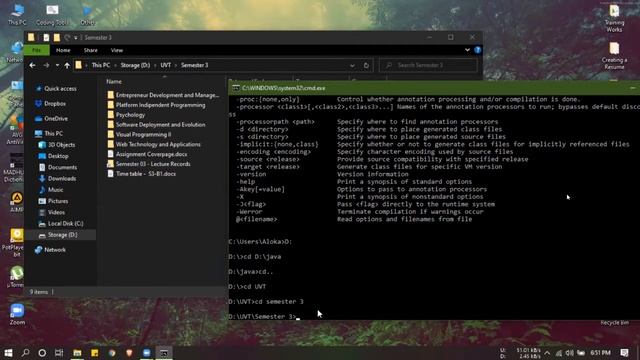640x360 pixels.
Task: Open the Share ribbon tab
Action: [x=91, y=50]
